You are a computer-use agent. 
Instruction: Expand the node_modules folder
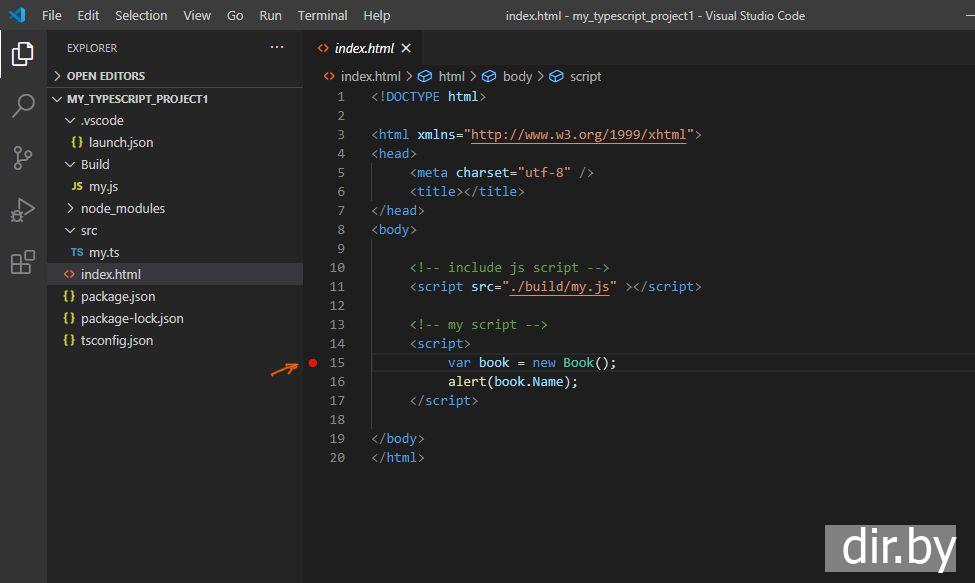122,208
